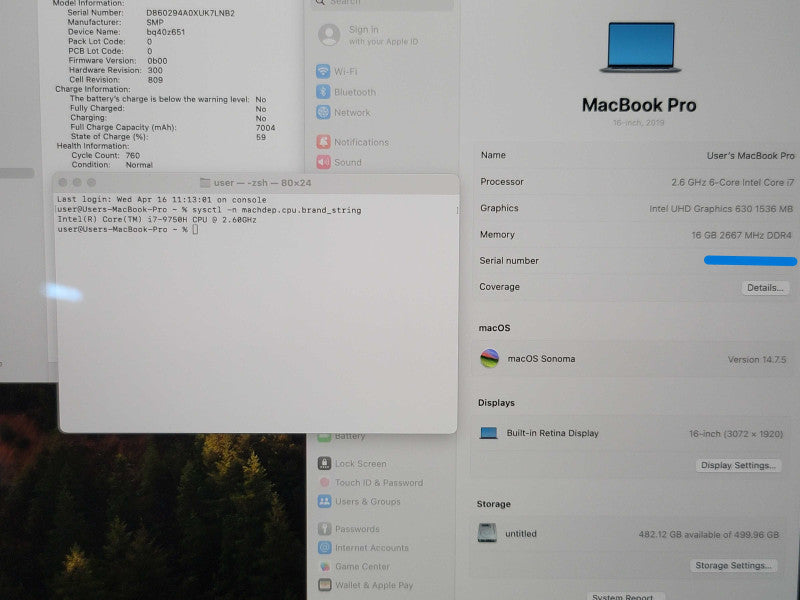This screenshot has width=800, height=600.
Task: Click the Serial number row label
Action: (x=509, y=261)
